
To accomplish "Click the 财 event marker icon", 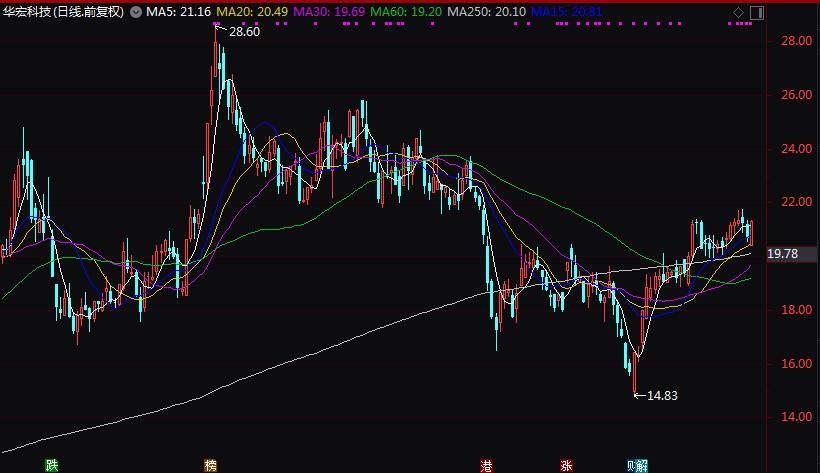I will tap(632, 465).
